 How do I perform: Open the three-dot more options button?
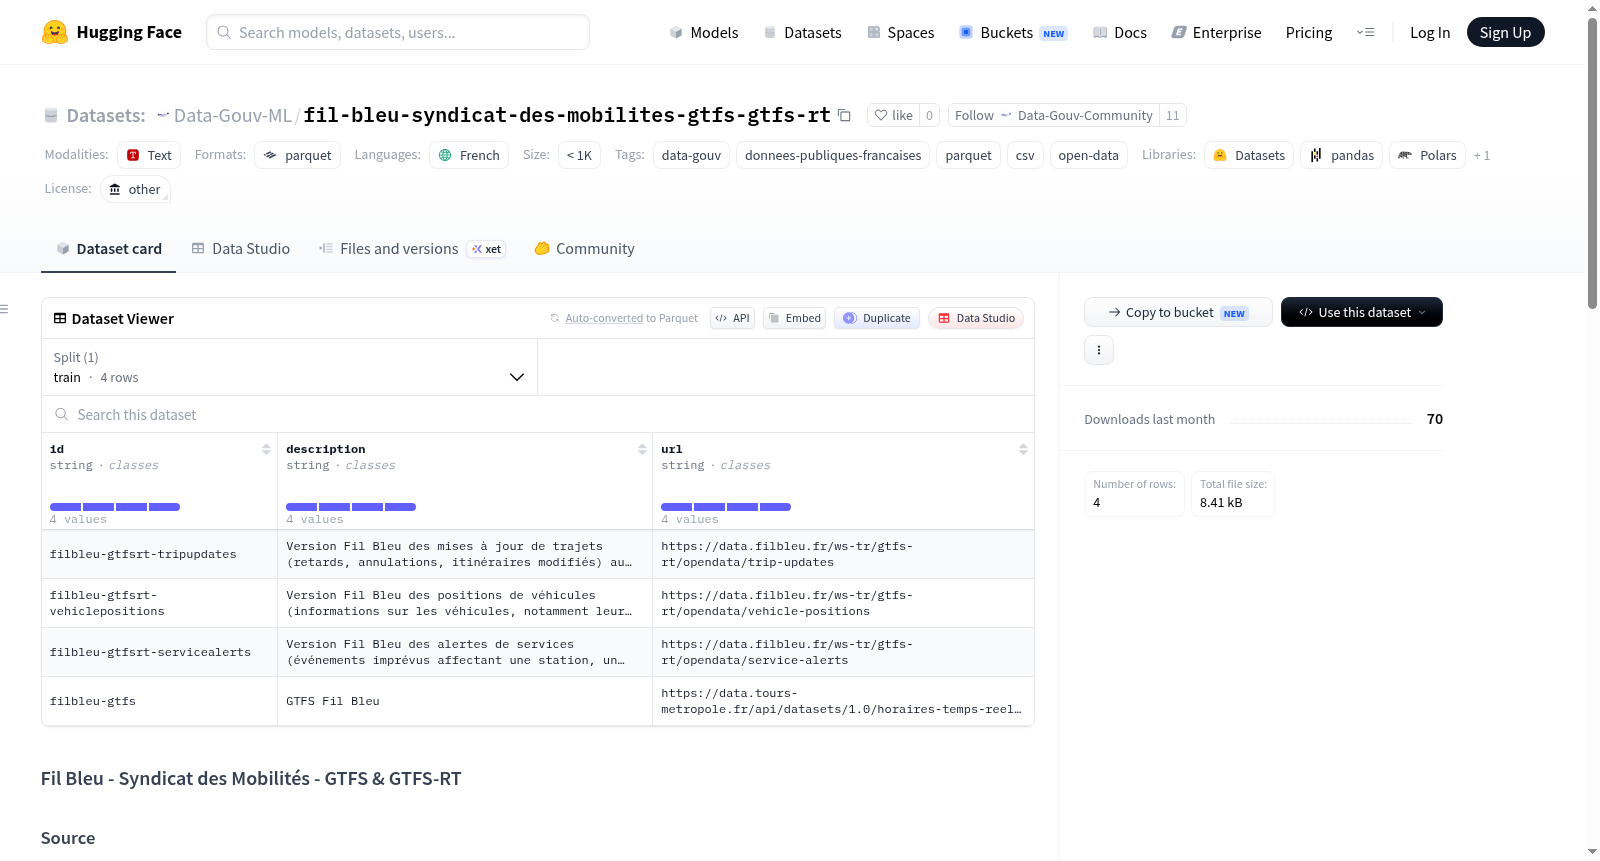1099,350
